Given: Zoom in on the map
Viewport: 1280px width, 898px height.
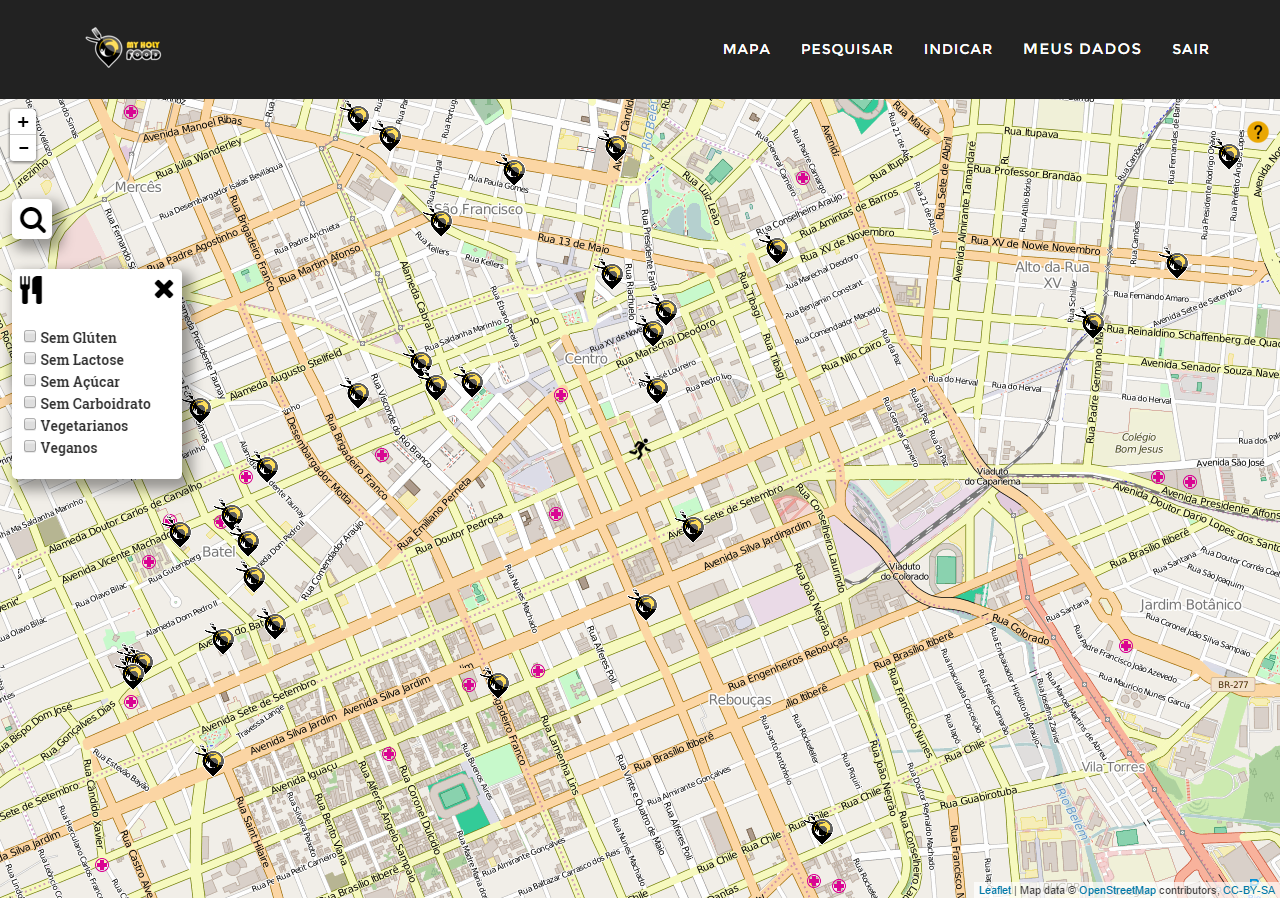Looking at the screenshot, I should 23,122.
